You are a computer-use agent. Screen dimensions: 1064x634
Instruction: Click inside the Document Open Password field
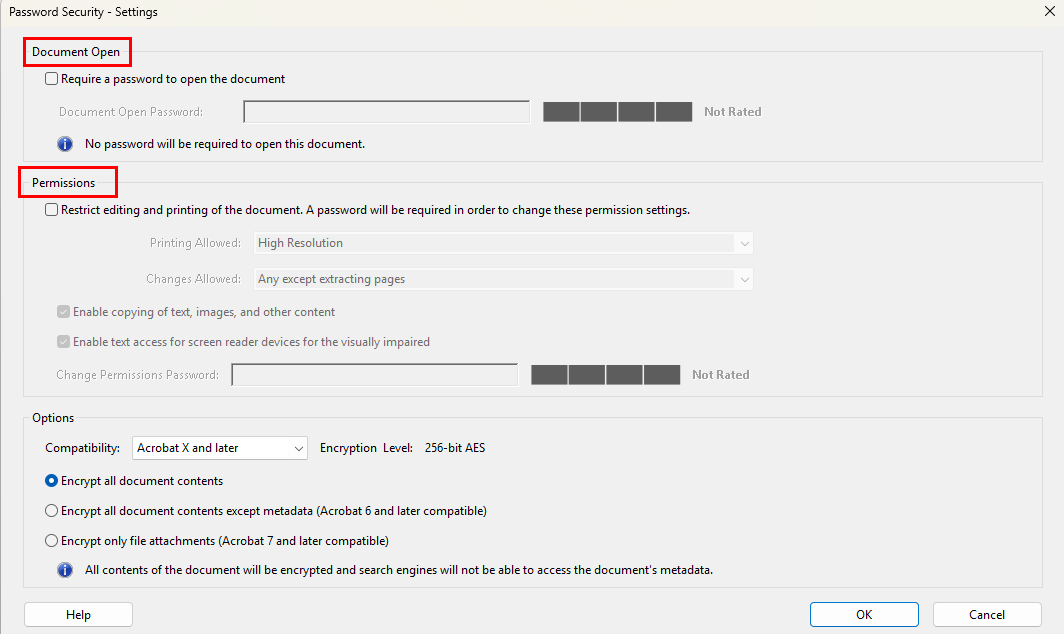pyautogui.click(x=385, y=111)
